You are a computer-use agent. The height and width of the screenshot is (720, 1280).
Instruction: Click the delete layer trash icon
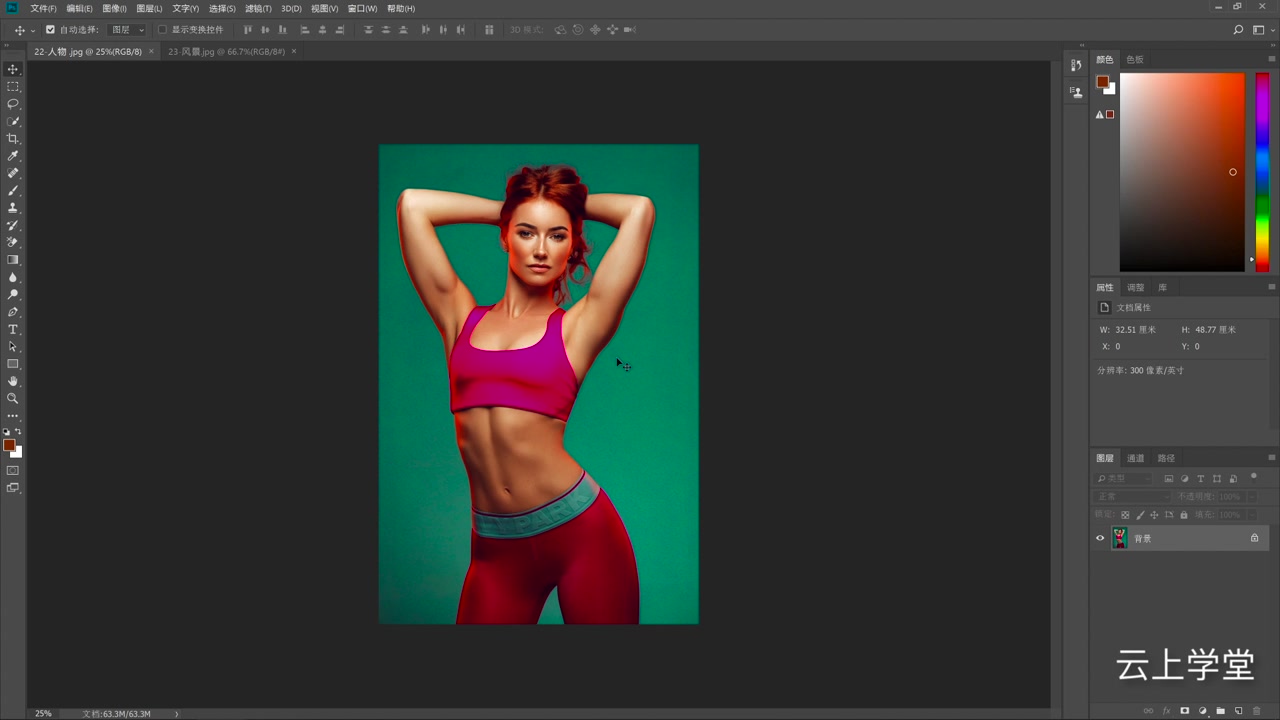[x=1257, y=711]
